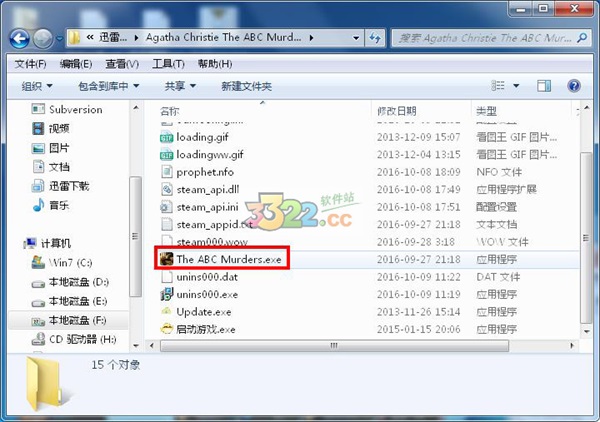This screenshot has height=422, width=600.
Task: Click the change view icon
Action: pos(498,86)
